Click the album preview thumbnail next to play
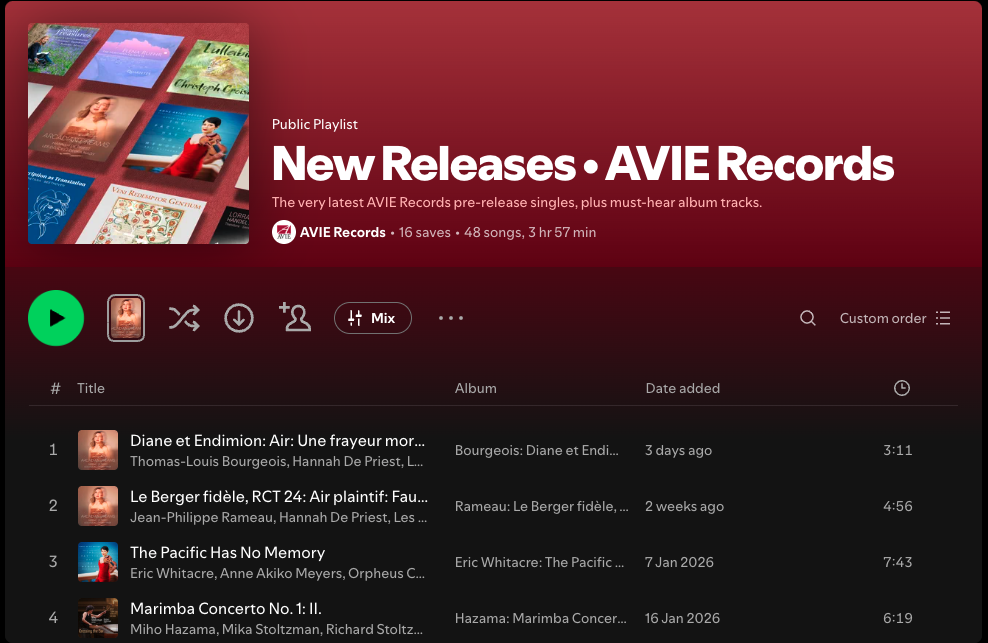This screenshot has width=988, height=643. coord(126,318)
